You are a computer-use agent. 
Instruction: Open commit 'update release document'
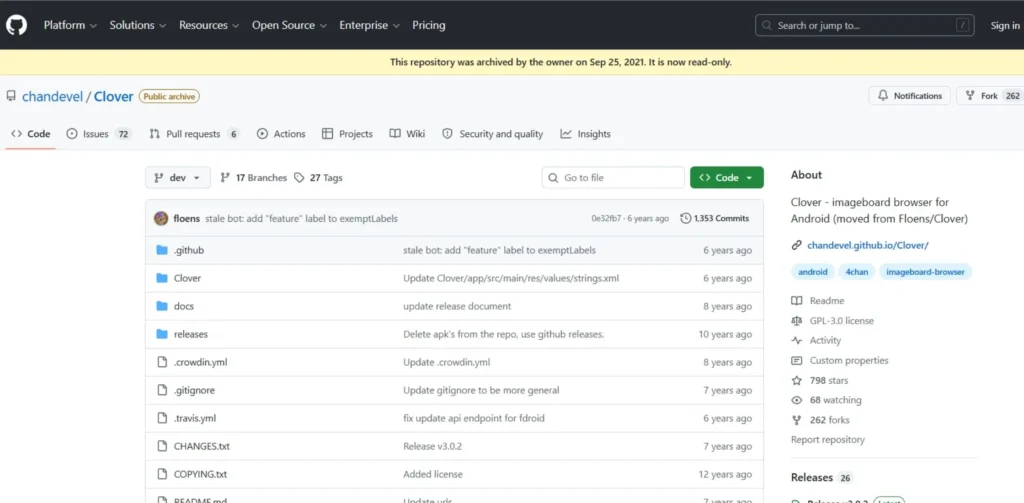pos(457,306)
